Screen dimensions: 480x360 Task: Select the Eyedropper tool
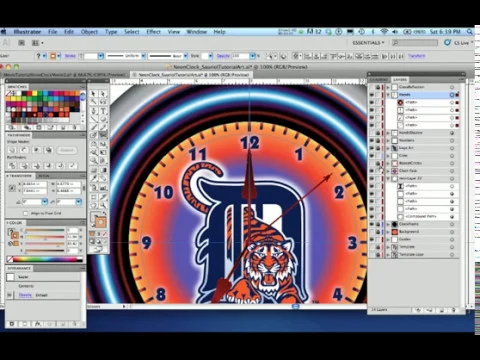point(94,179)
